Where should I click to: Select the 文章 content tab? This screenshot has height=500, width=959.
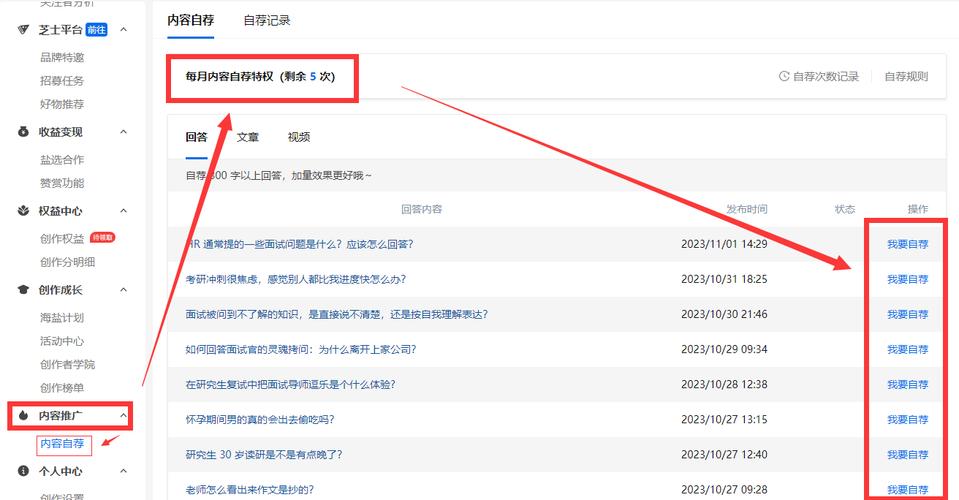pos(248,137)
